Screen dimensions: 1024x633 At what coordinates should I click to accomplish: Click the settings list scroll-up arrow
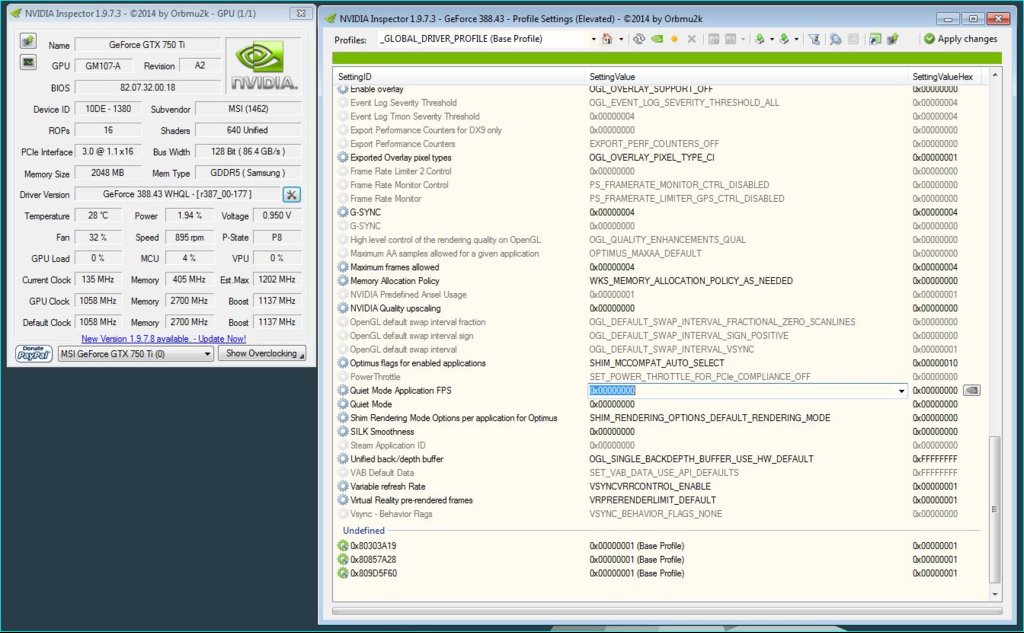tap(995, 75)
